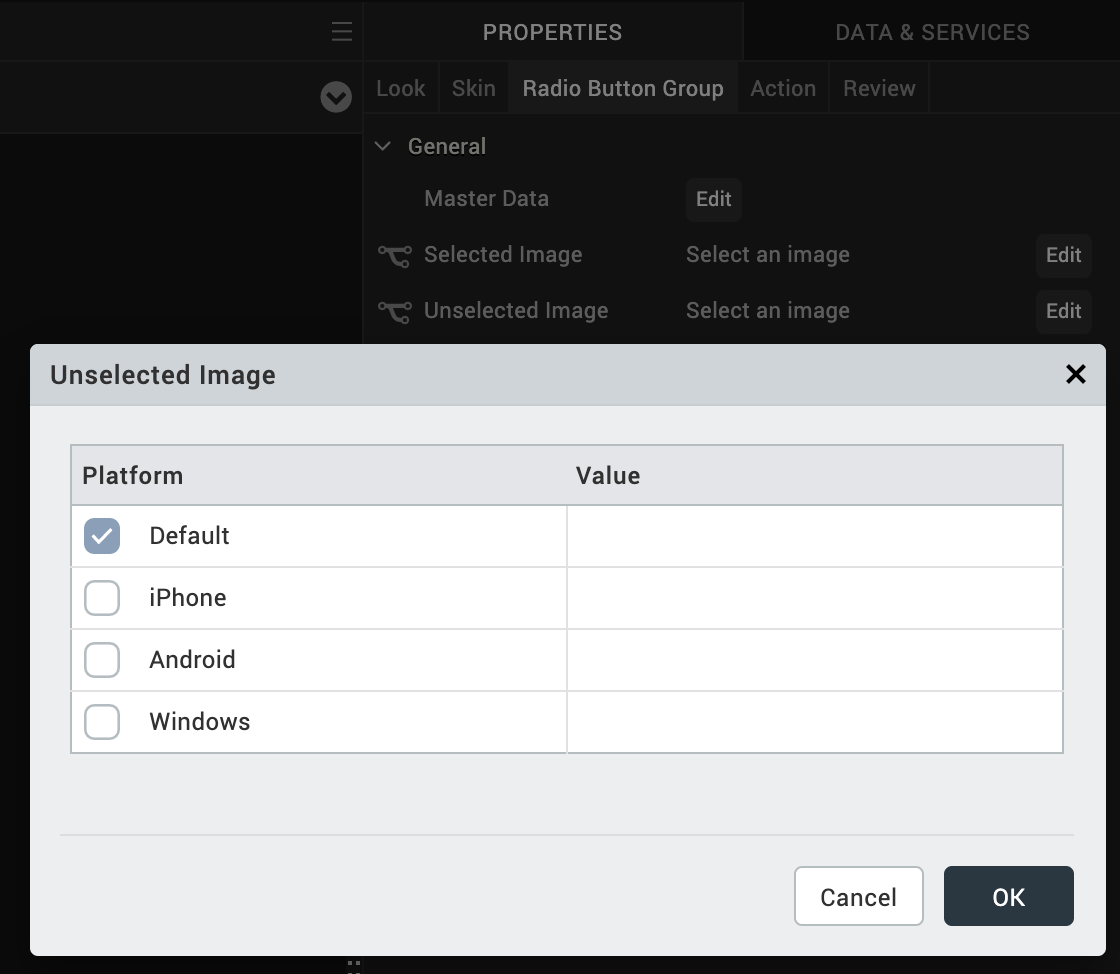Cancel the Unselected Image dialog
The height and width of the screenshot is (974, 1120).
pyautogui.click(x=858, y=897)
